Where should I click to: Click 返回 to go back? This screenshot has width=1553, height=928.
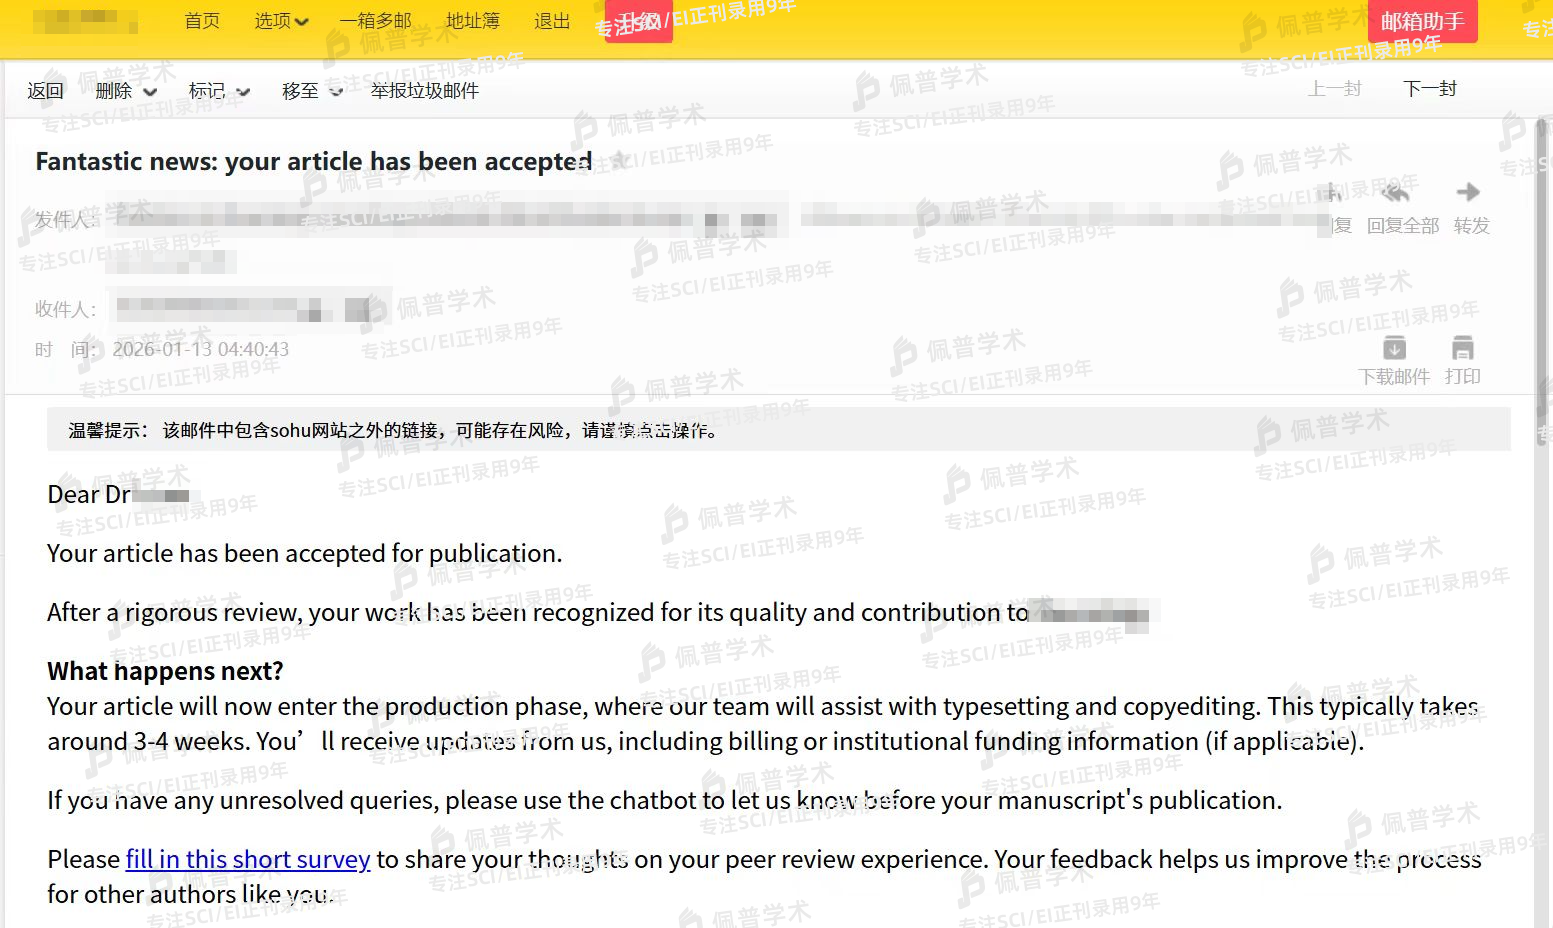coord(45,91)
